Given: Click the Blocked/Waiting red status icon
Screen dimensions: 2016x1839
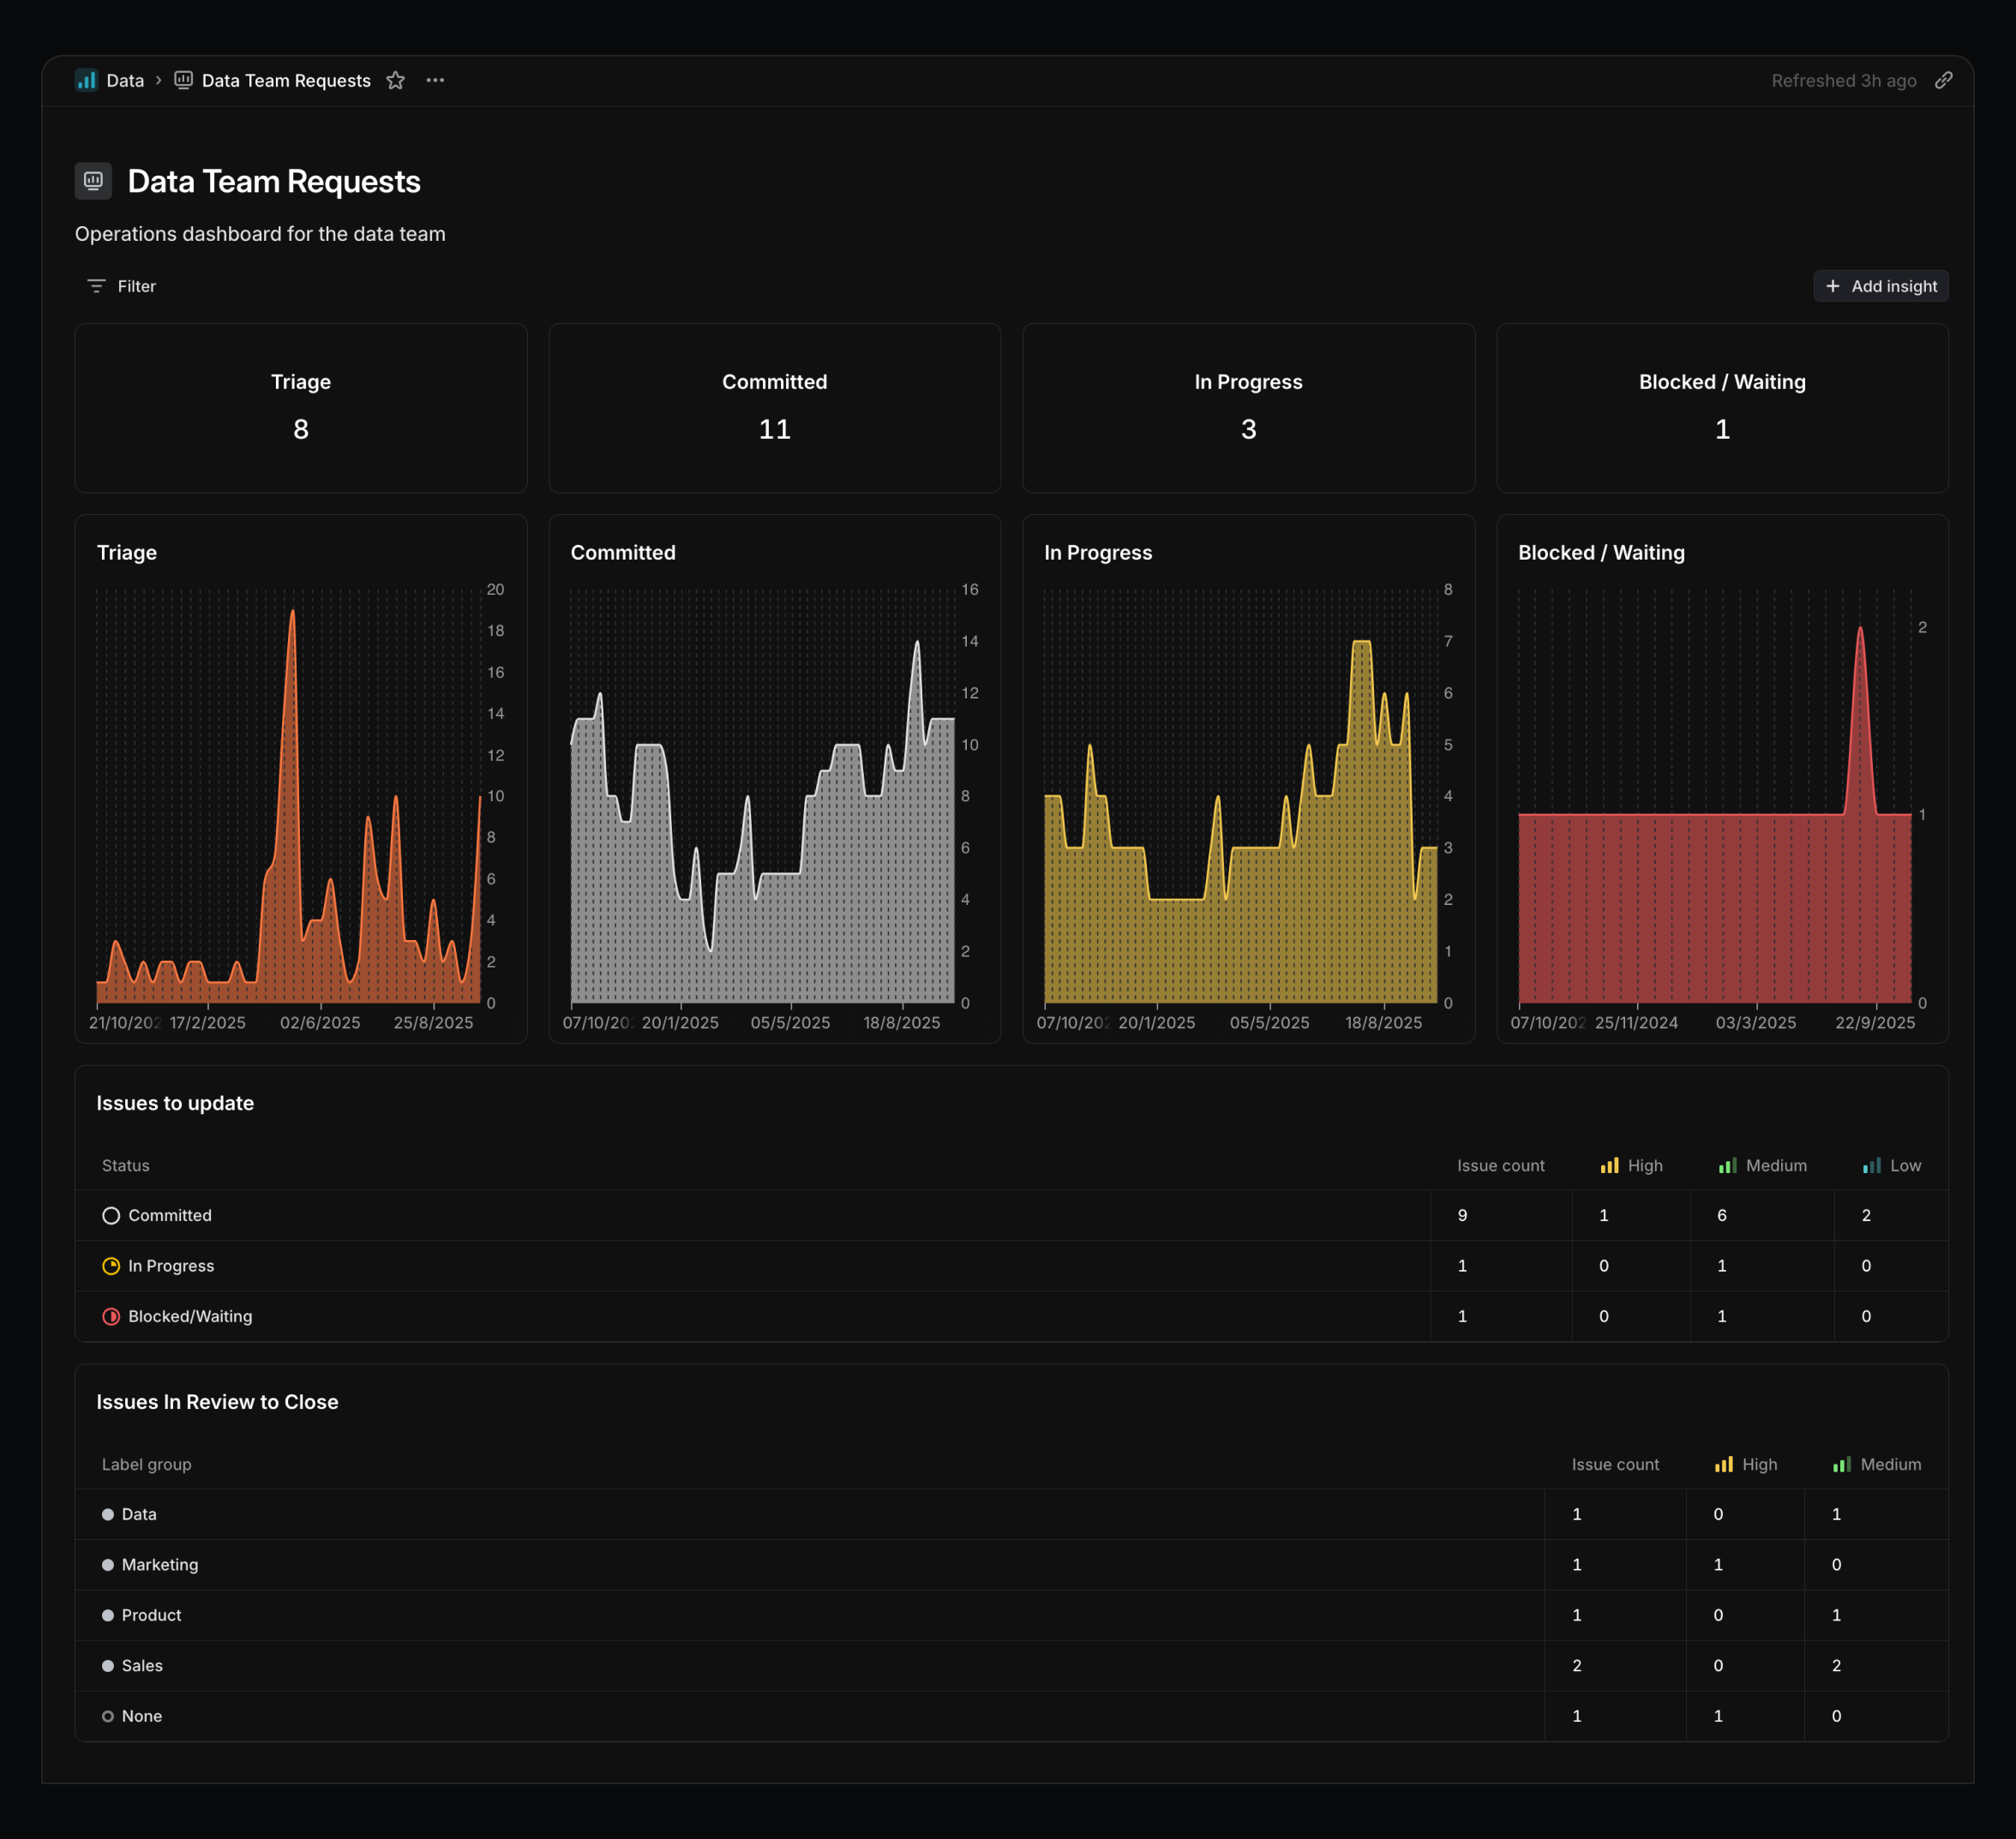Looking at the screenshot, I should tap(111, 1317).
